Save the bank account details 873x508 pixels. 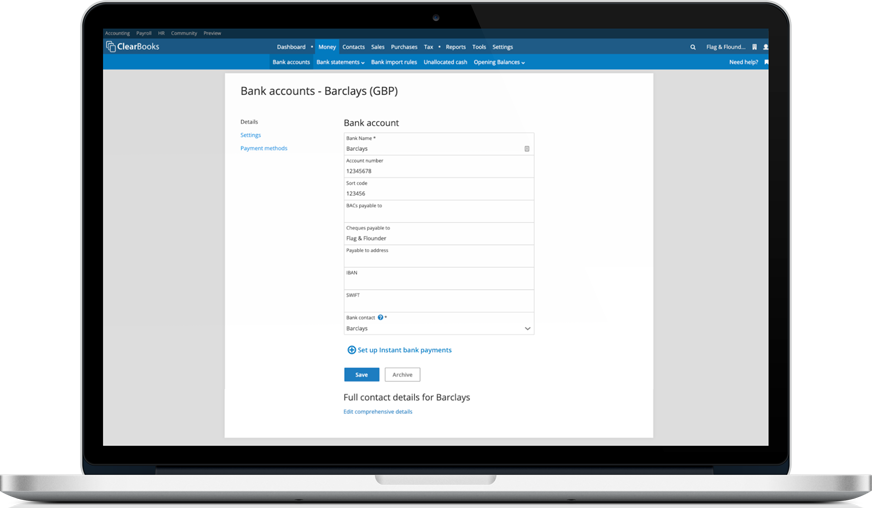click(361, 375)
